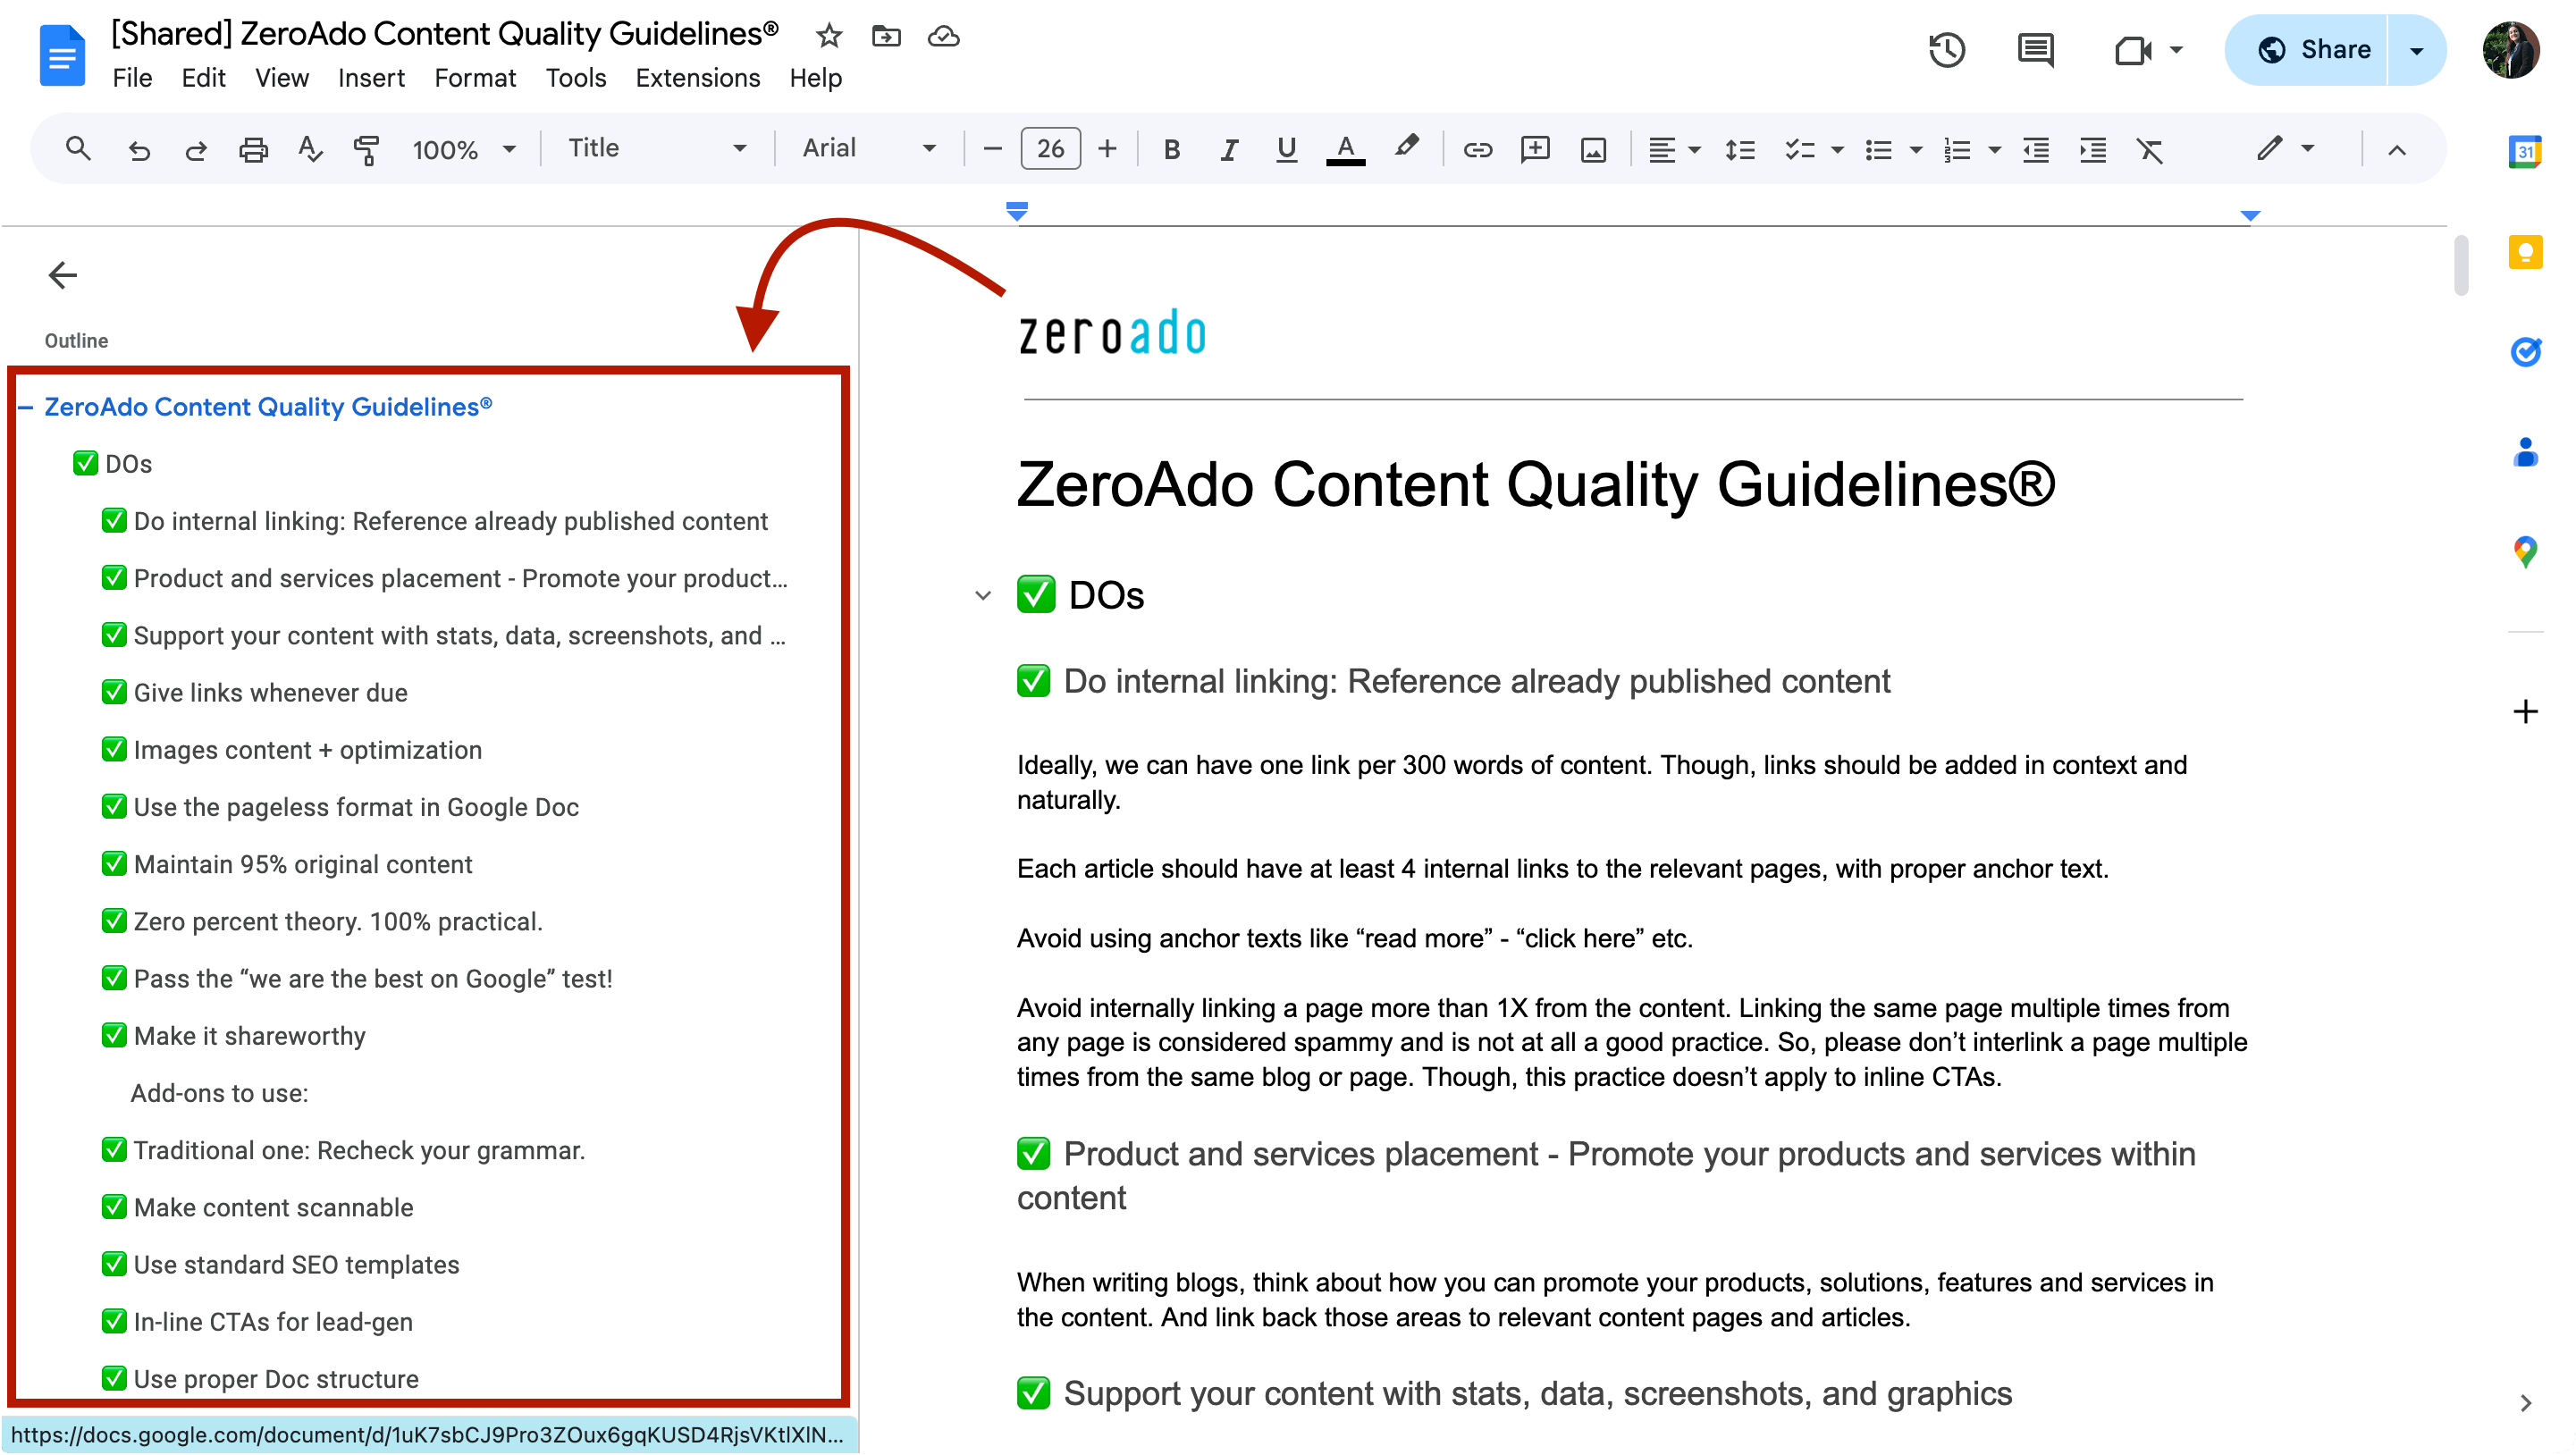Insert an image via the toolbar
Image resolution: width=2576 pixels, height=1455 pixels.
coord(1593,150)
